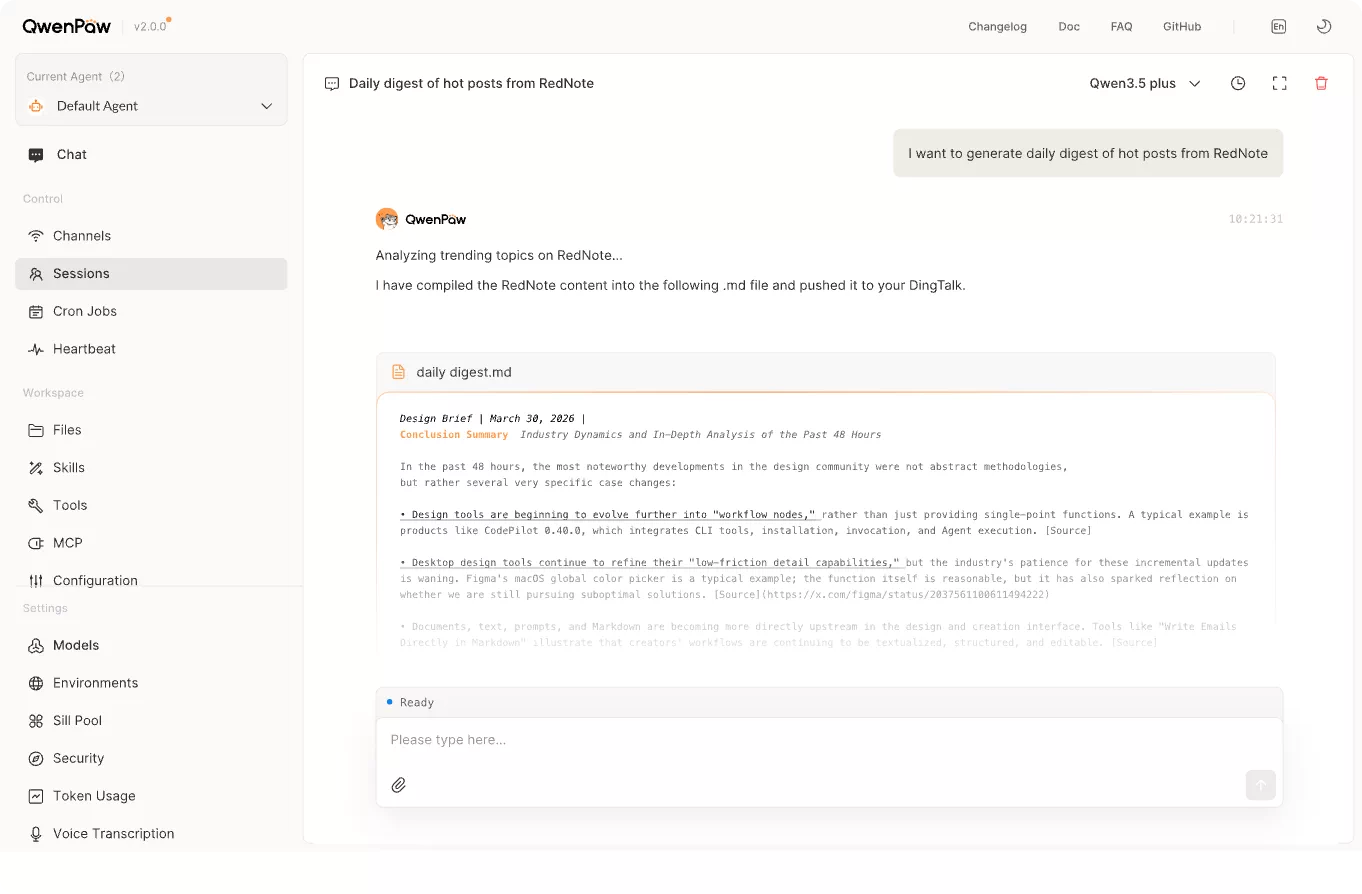Open the MCP sidebar icon
The height and width of the screenshot is (894, 1362).
[x=36, y=543]
